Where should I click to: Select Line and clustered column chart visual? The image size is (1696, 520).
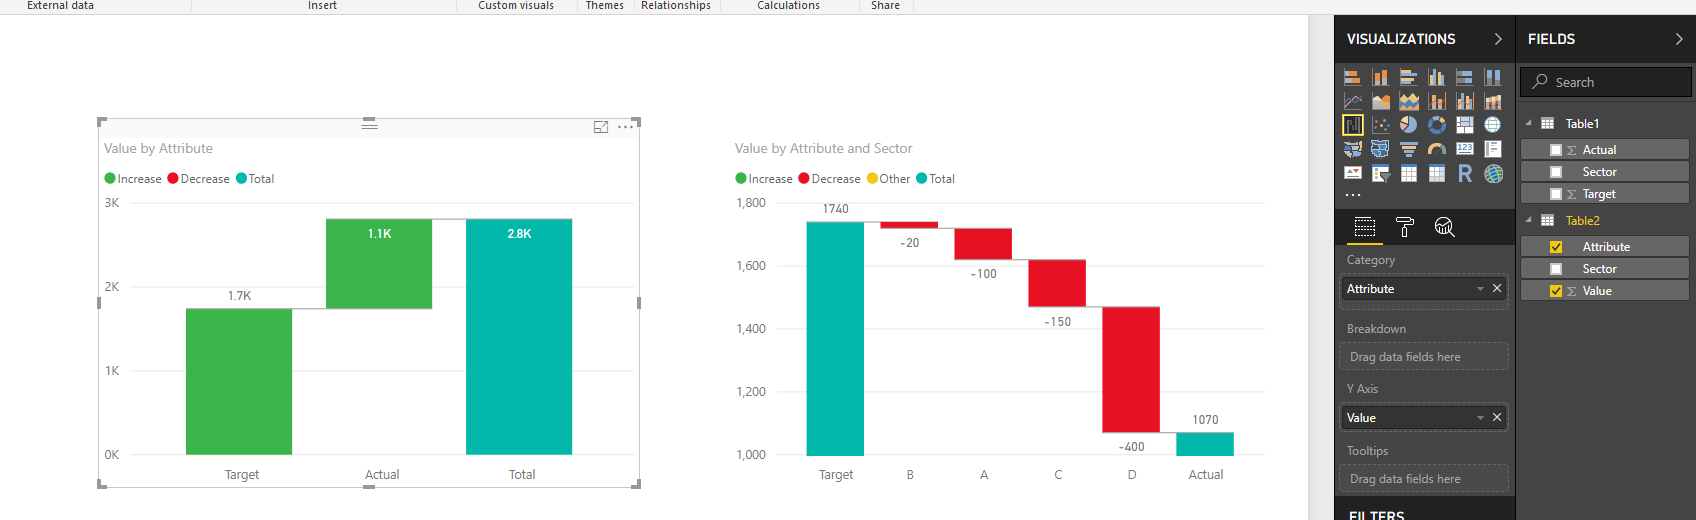coord(1465,101)
